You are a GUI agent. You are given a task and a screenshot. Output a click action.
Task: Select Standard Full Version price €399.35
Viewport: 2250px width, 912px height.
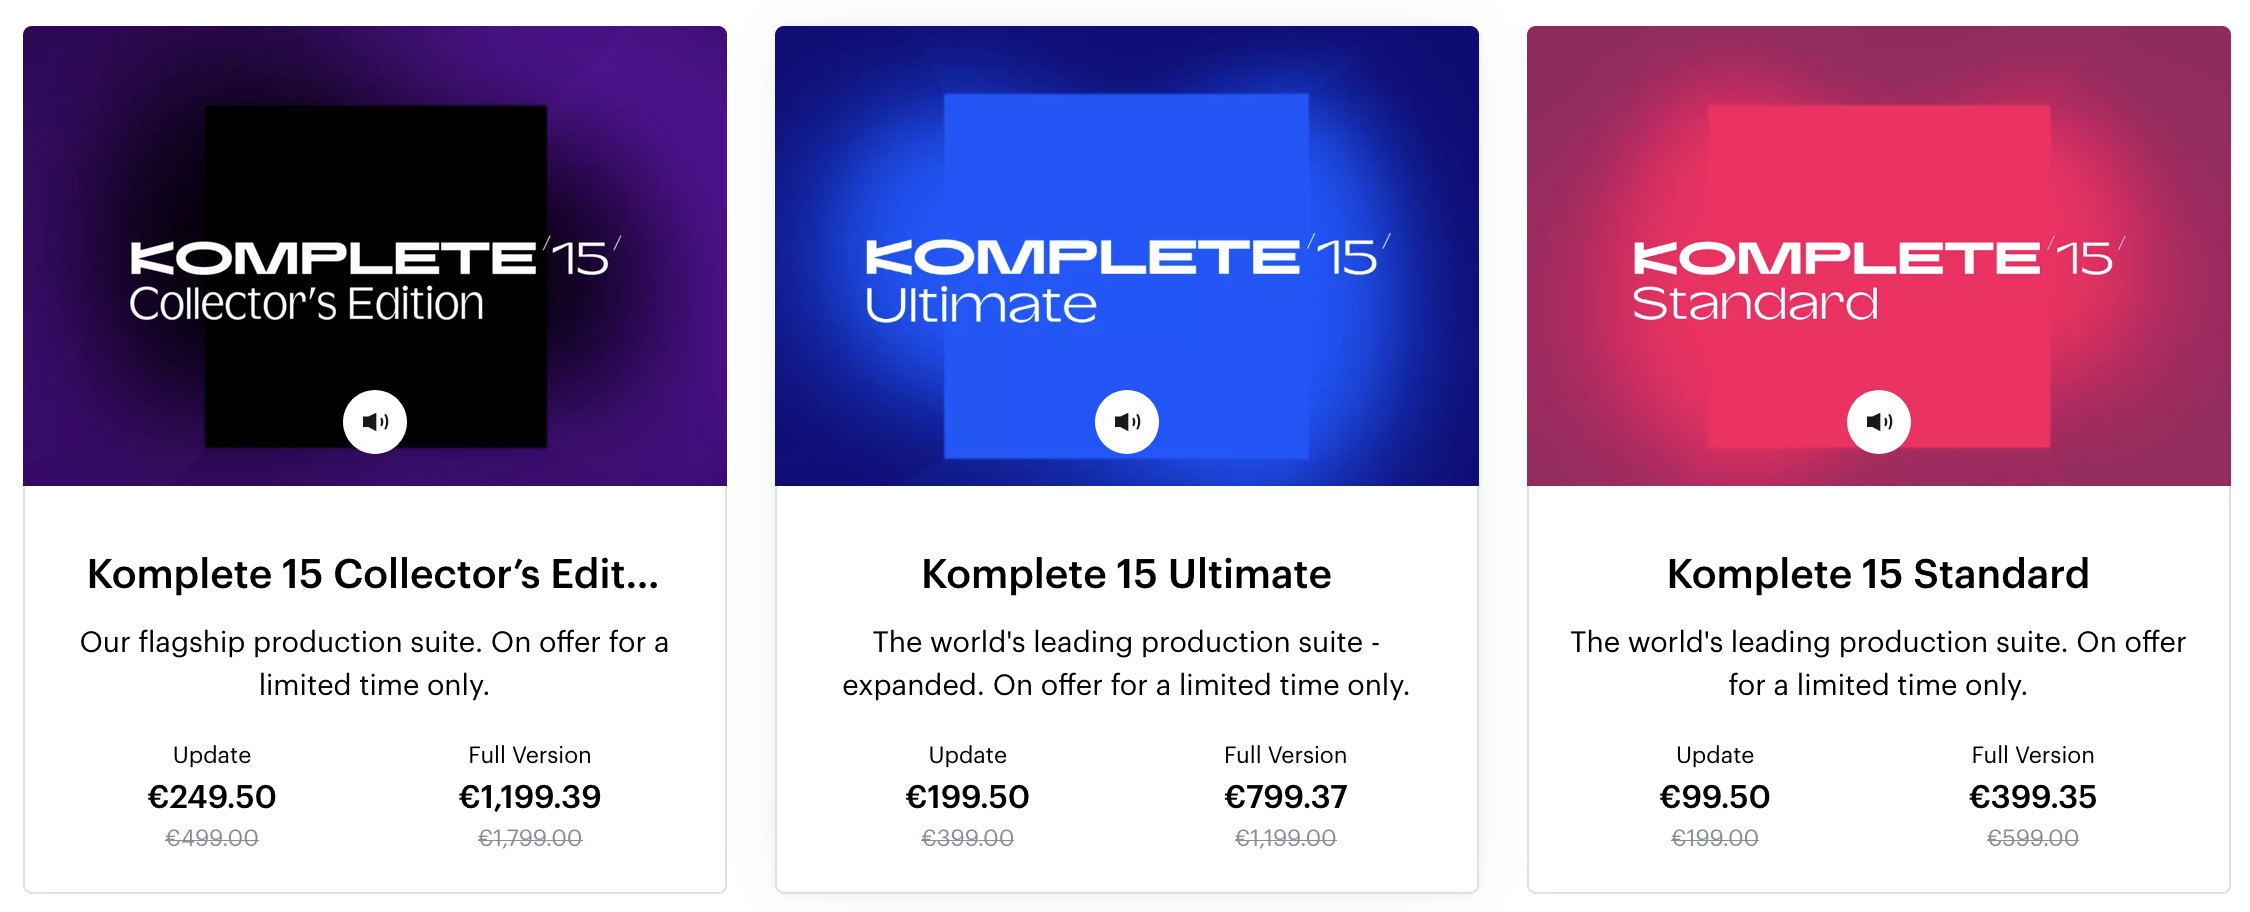tap(2033, 797)
